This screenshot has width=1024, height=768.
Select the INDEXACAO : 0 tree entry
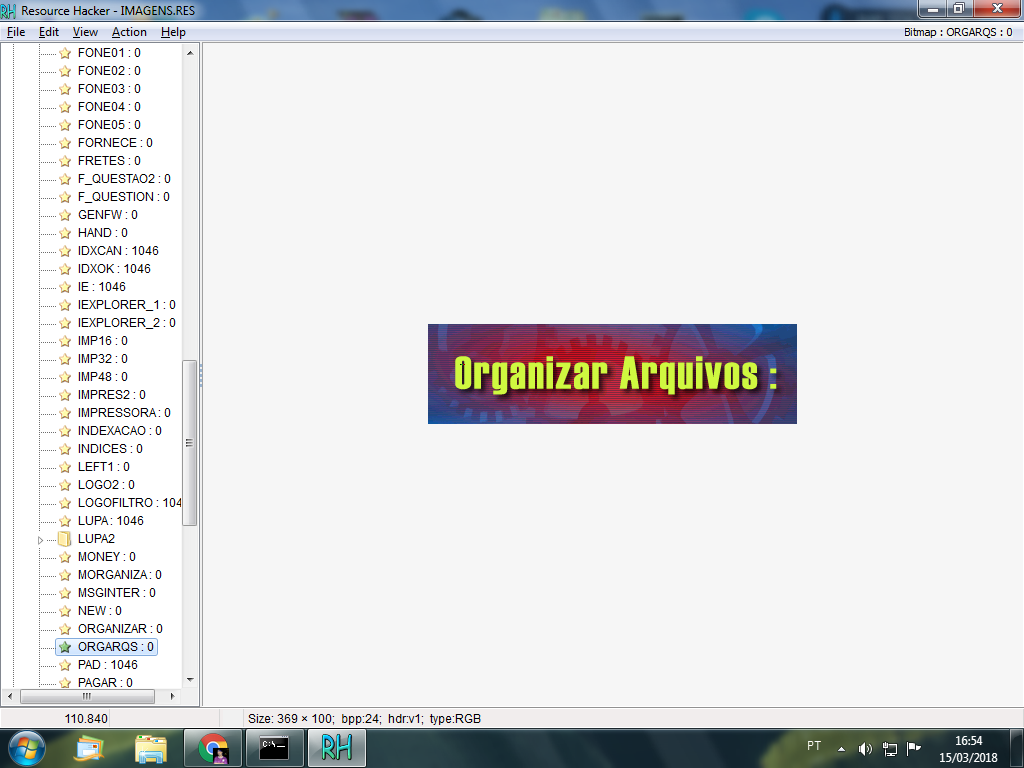coord(119,431)
